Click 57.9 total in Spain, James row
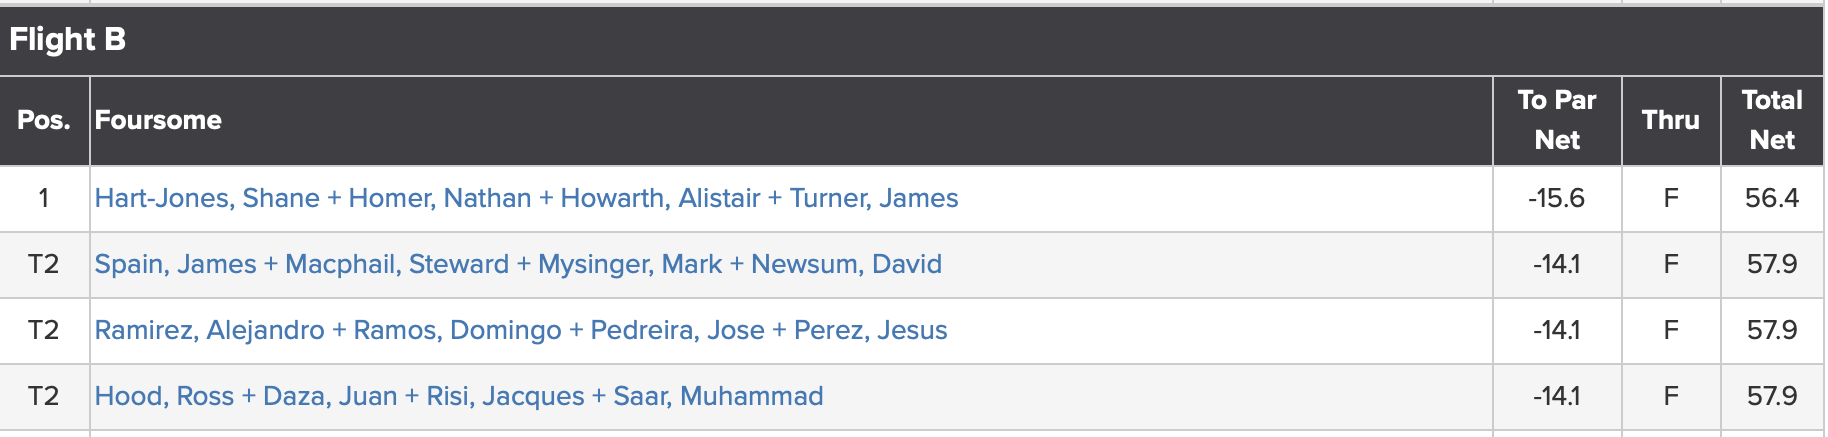This screenshot has height=437, width=1828. (1772, 264)
